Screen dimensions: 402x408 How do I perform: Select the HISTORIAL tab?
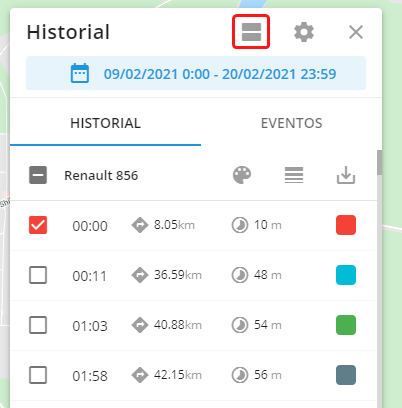[x=105, y=123]
